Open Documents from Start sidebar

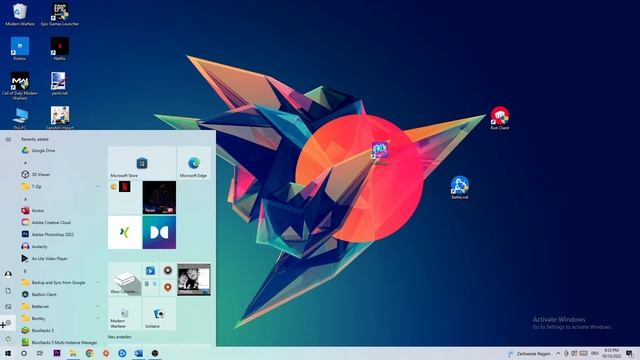[x=8, y=291]
